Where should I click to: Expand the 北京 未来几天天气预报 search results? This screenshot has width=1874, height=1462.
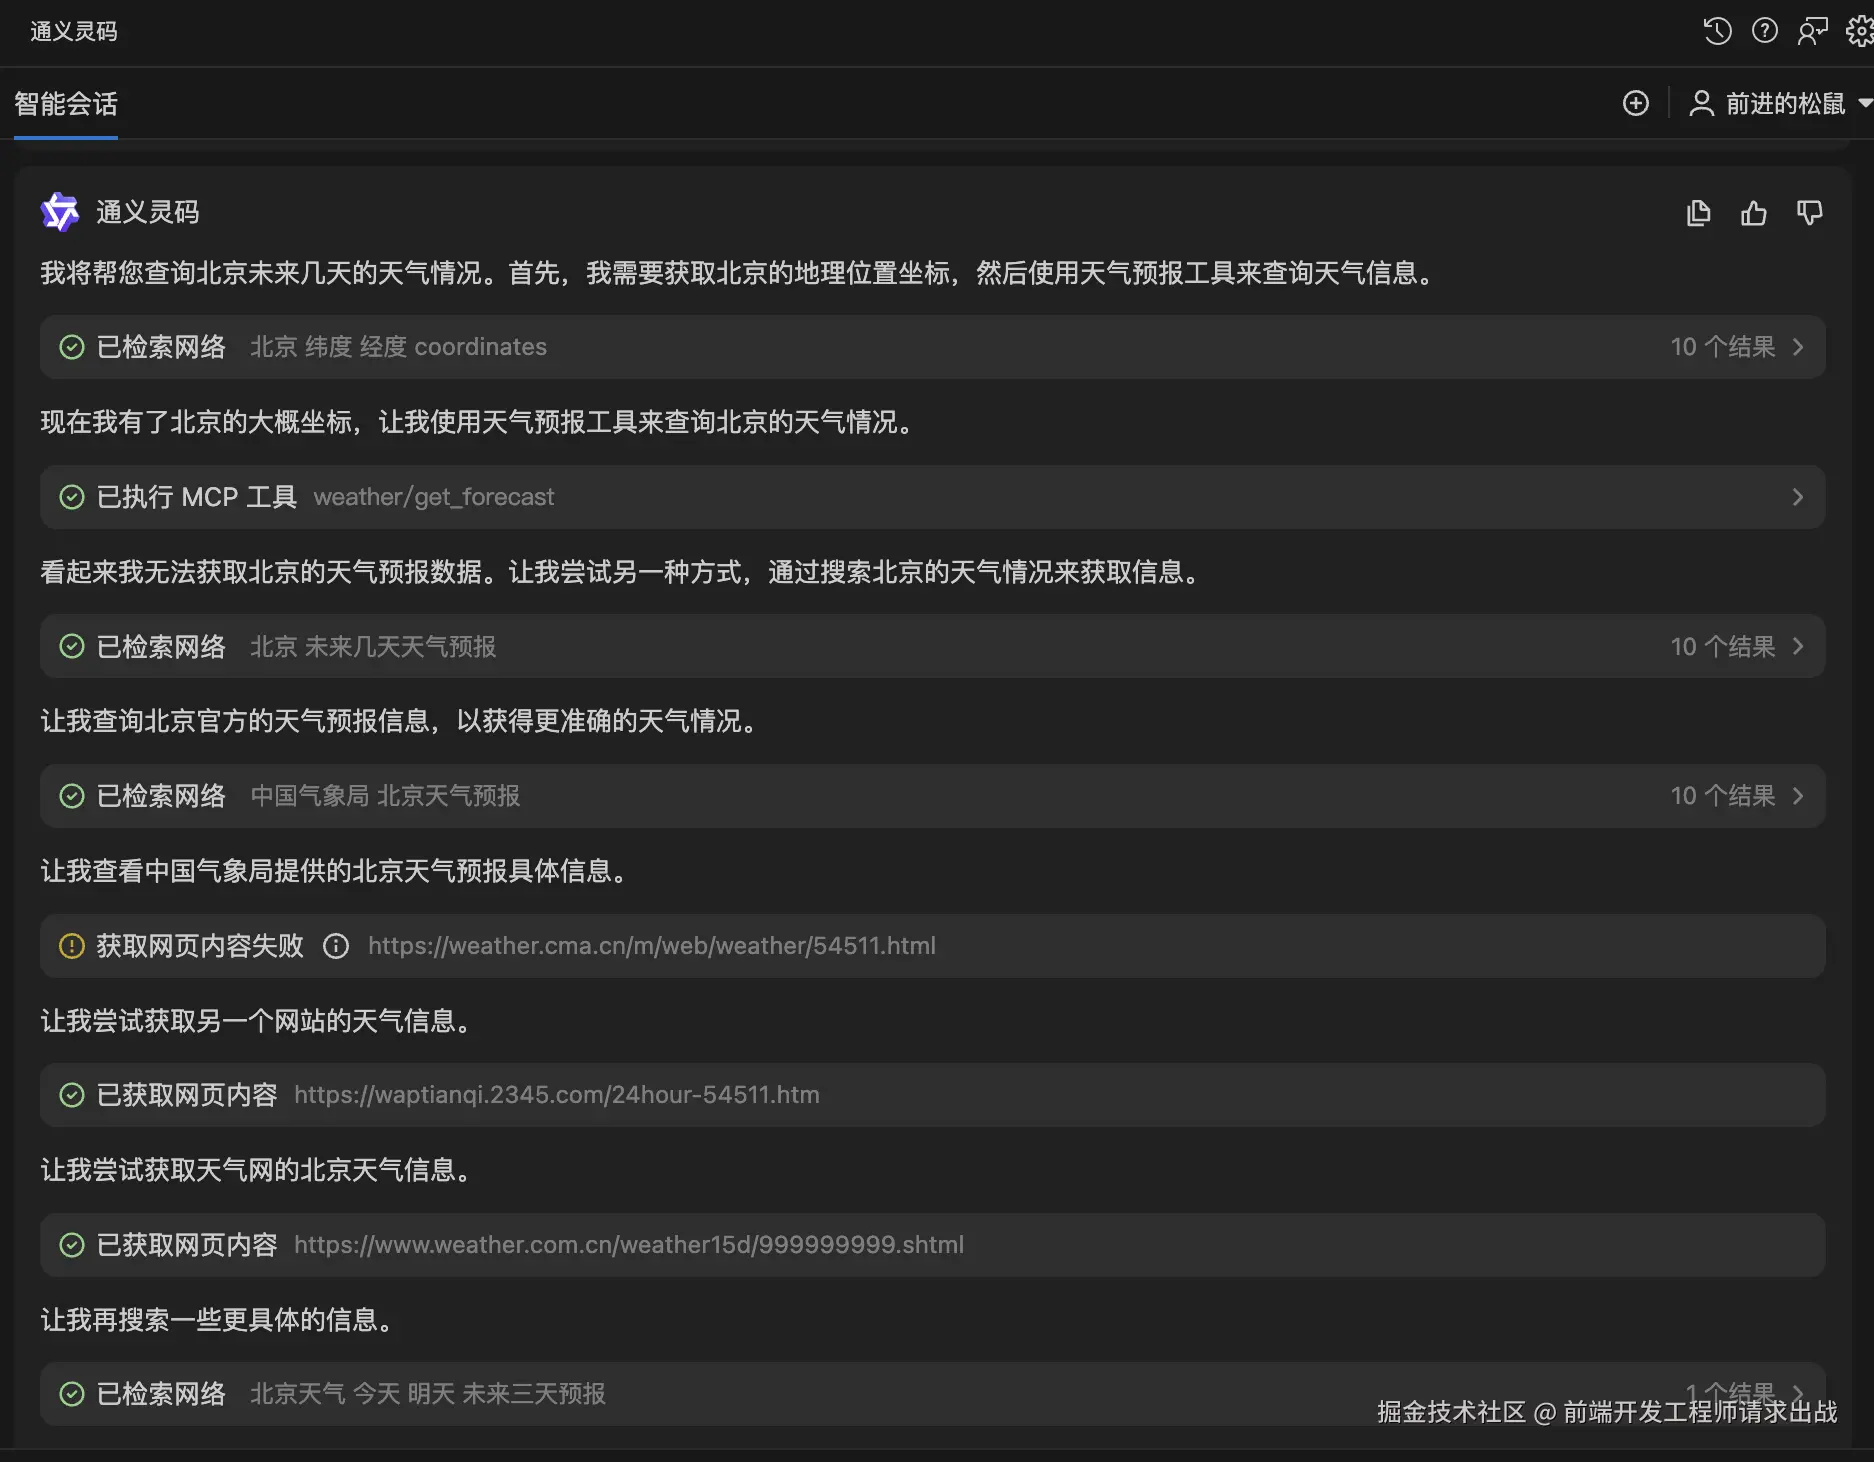tap(1798, 646)
